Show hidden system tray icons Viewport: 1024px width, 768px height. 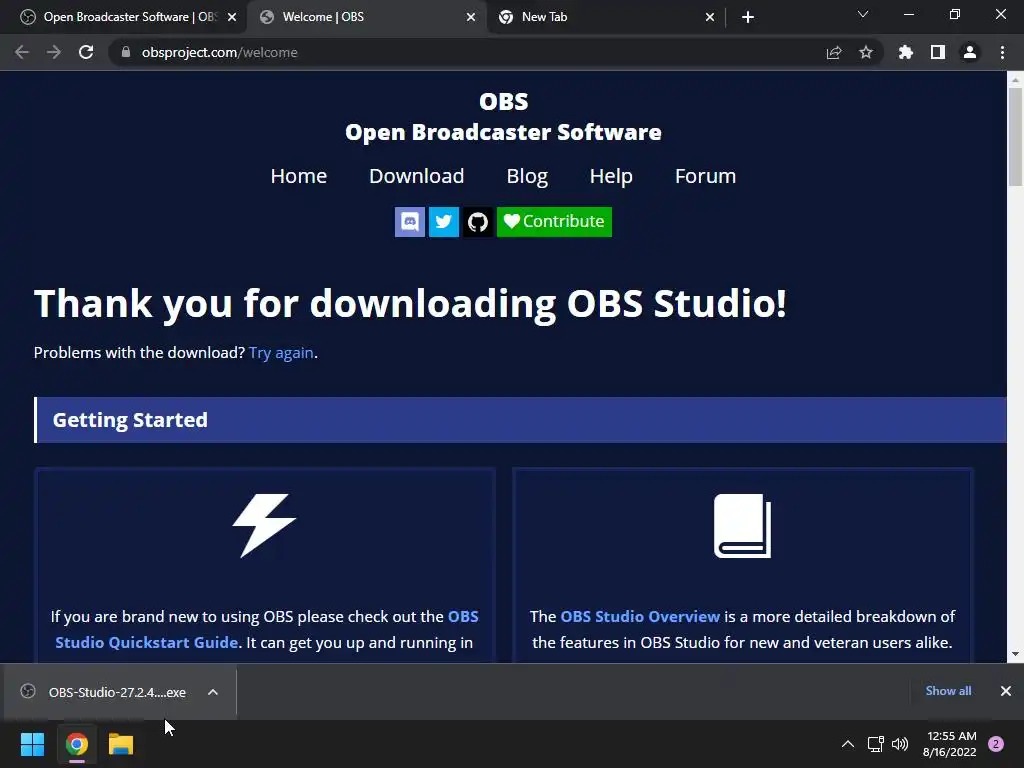[x=848, y=744]
